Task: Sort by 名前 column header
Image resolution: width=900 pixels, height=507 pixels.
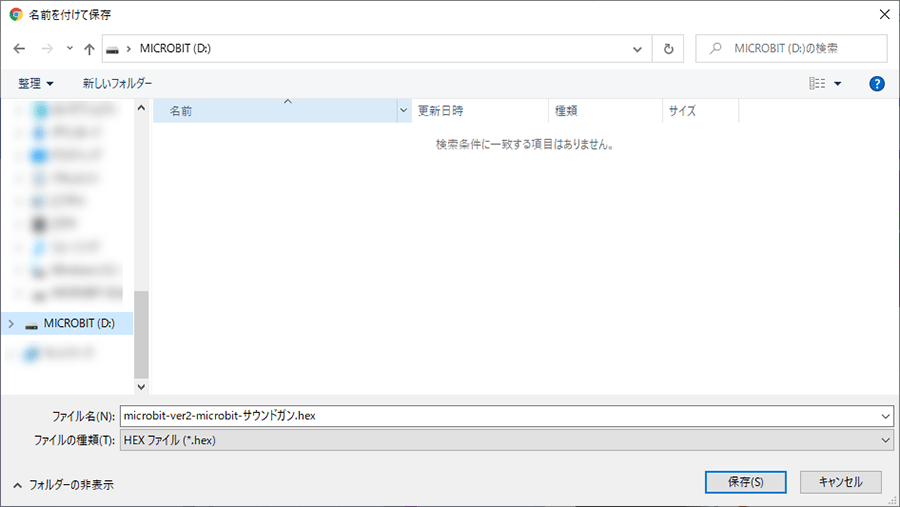Action: click(275, 111)
